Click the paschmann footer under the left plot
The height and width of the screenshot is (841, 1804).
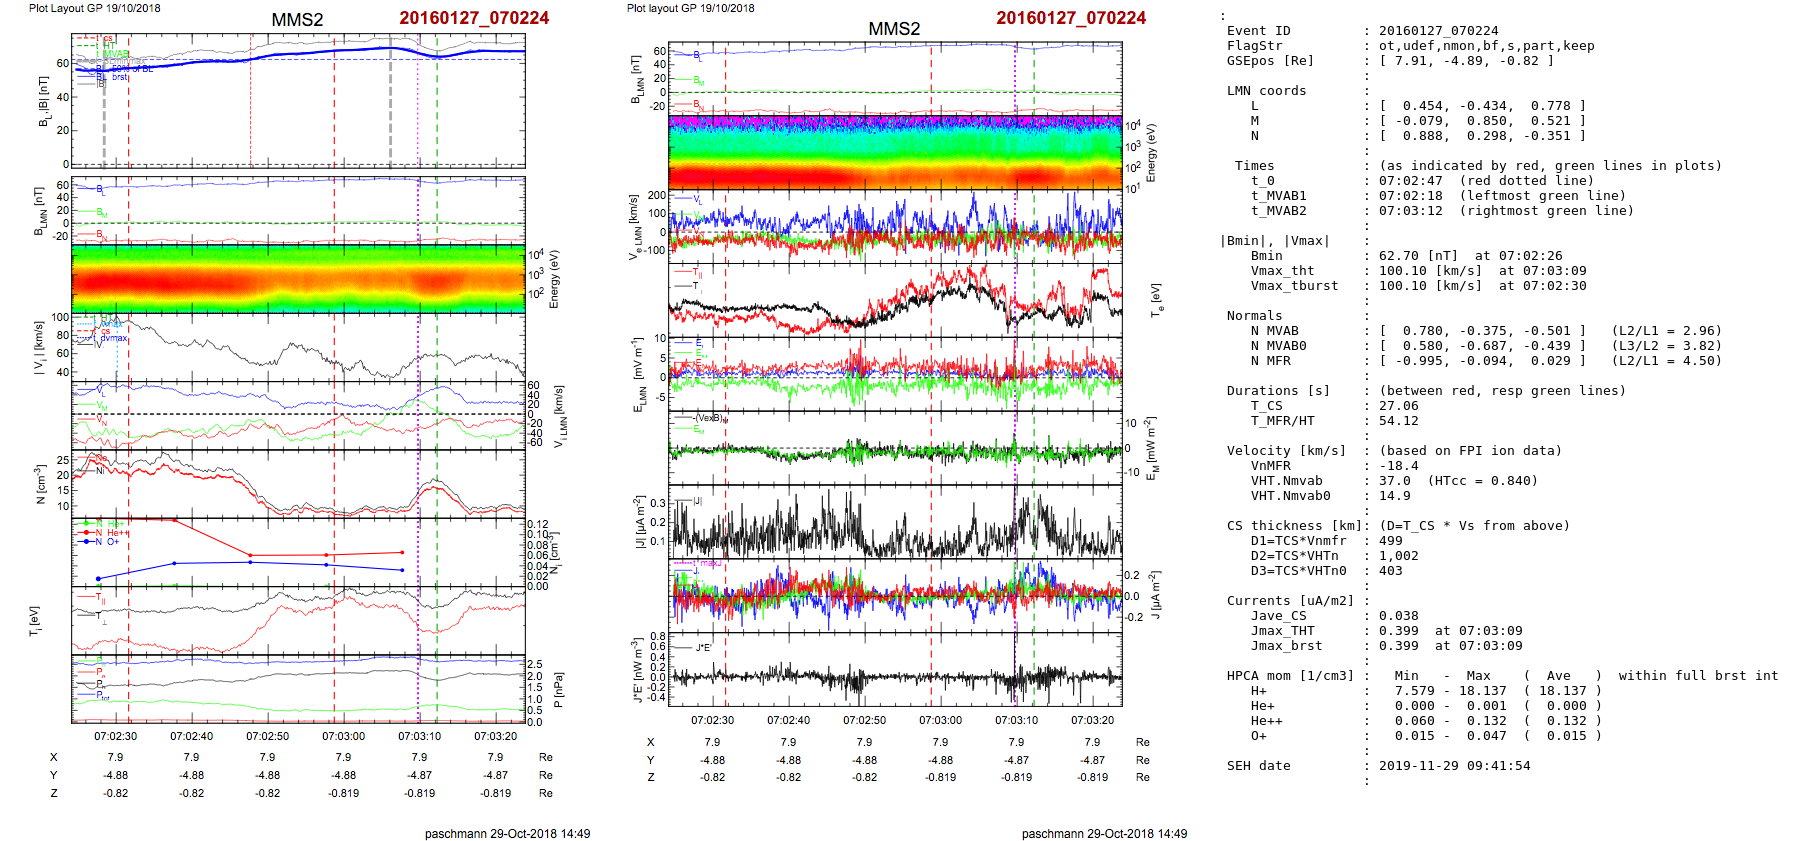[507, 834]
